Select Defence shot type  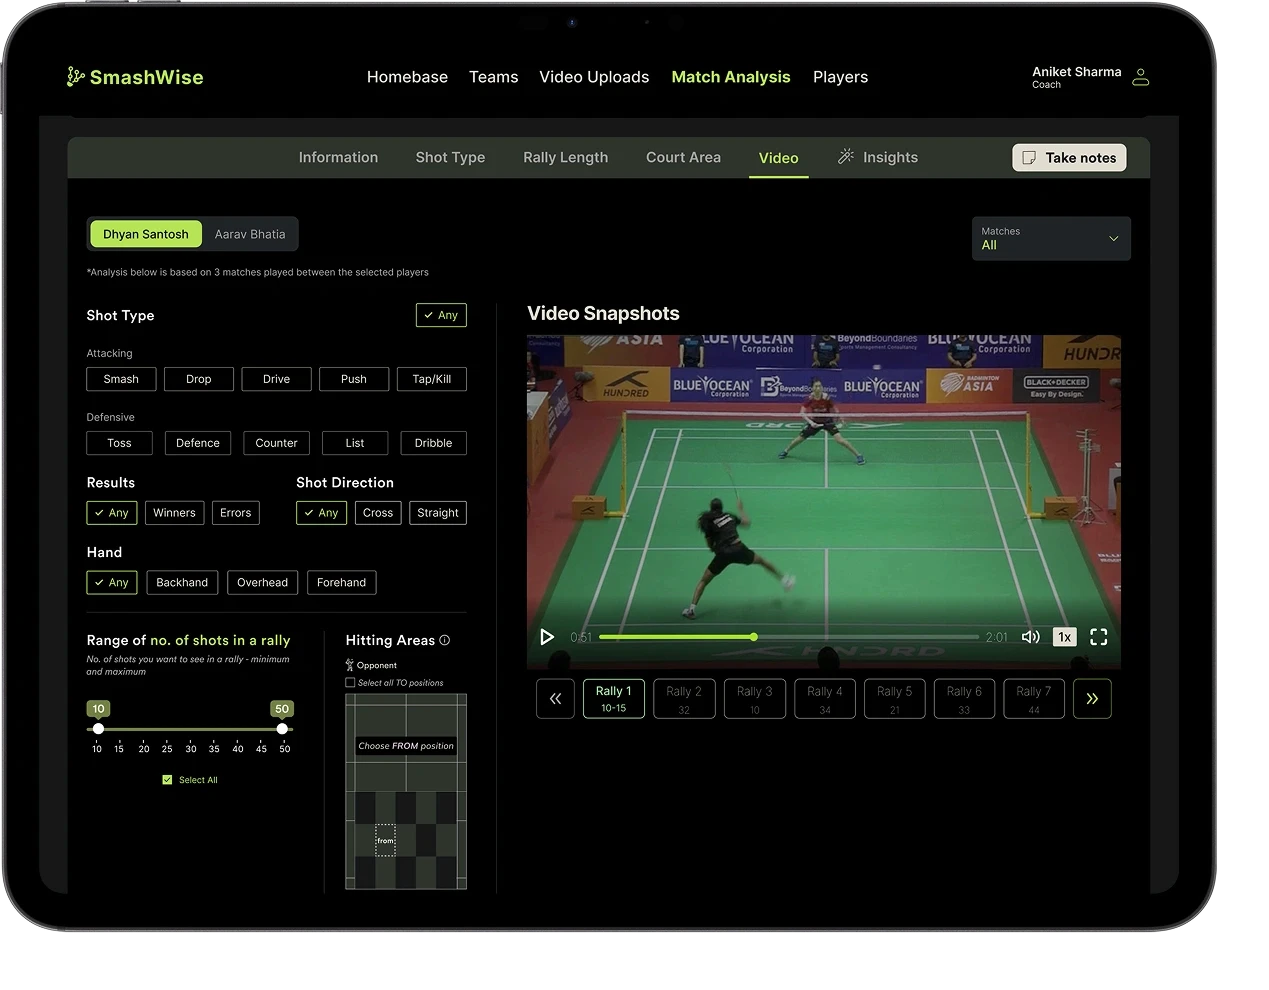click(198, 443)
